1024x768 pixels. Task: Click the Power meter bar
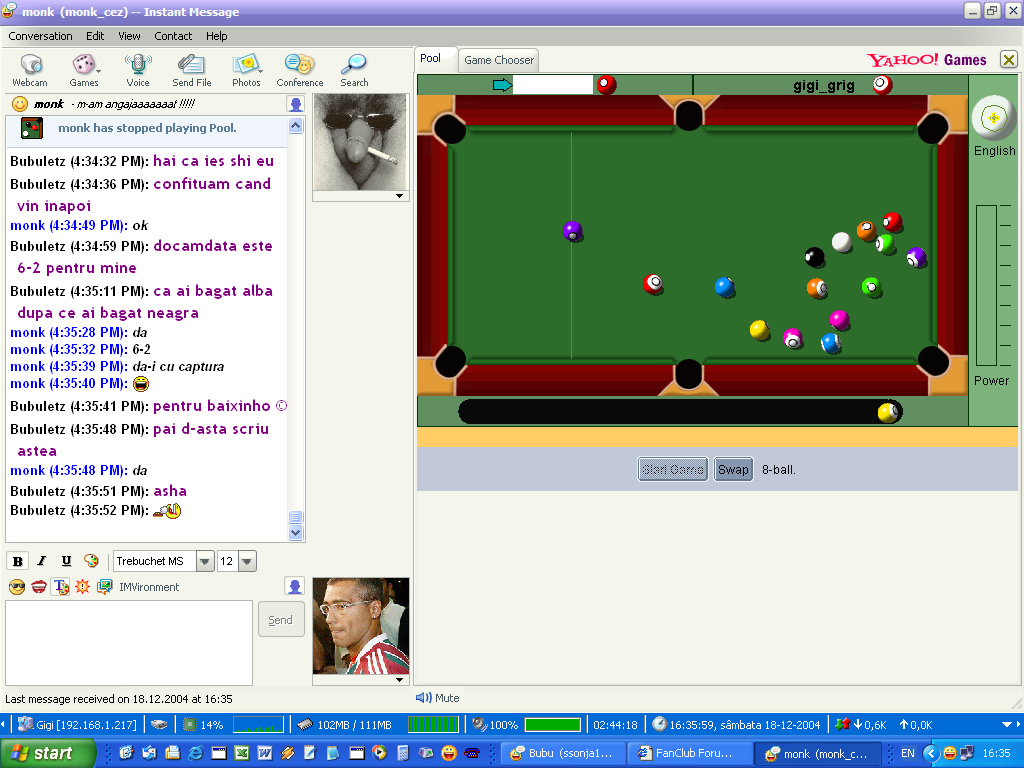[x=986, y=285]
